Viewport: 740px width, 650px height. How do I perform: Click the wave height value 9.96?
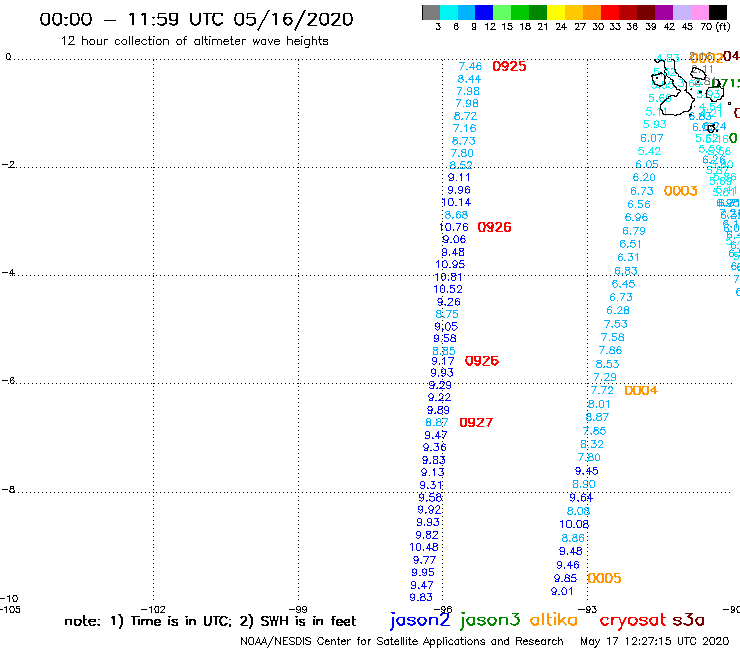coord(459,190)
